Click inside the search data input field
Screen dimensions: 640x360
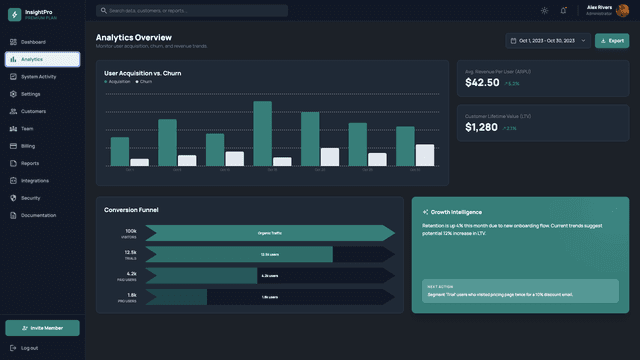192,11
